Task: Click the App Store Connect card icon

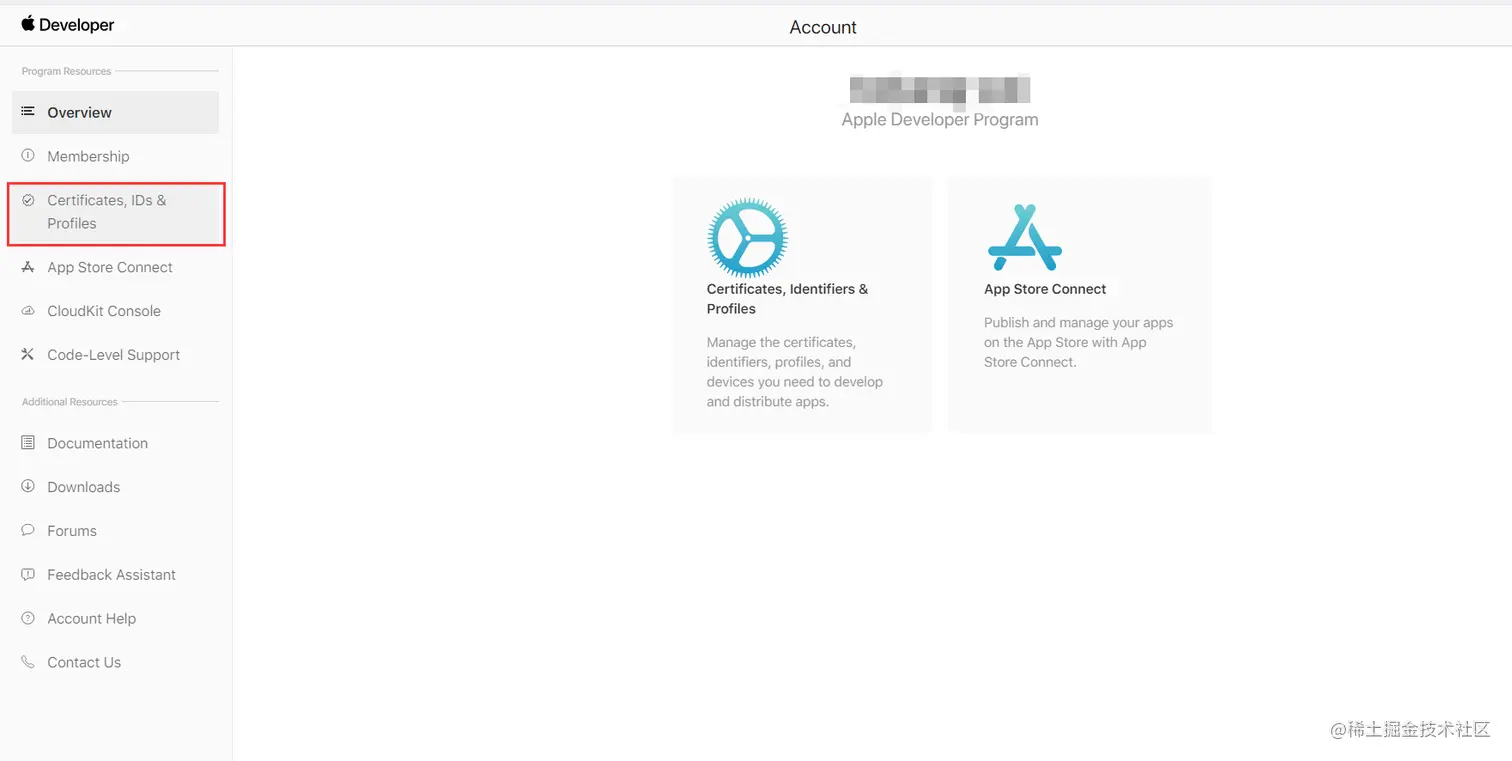Action: click(x=1025, y=238)
